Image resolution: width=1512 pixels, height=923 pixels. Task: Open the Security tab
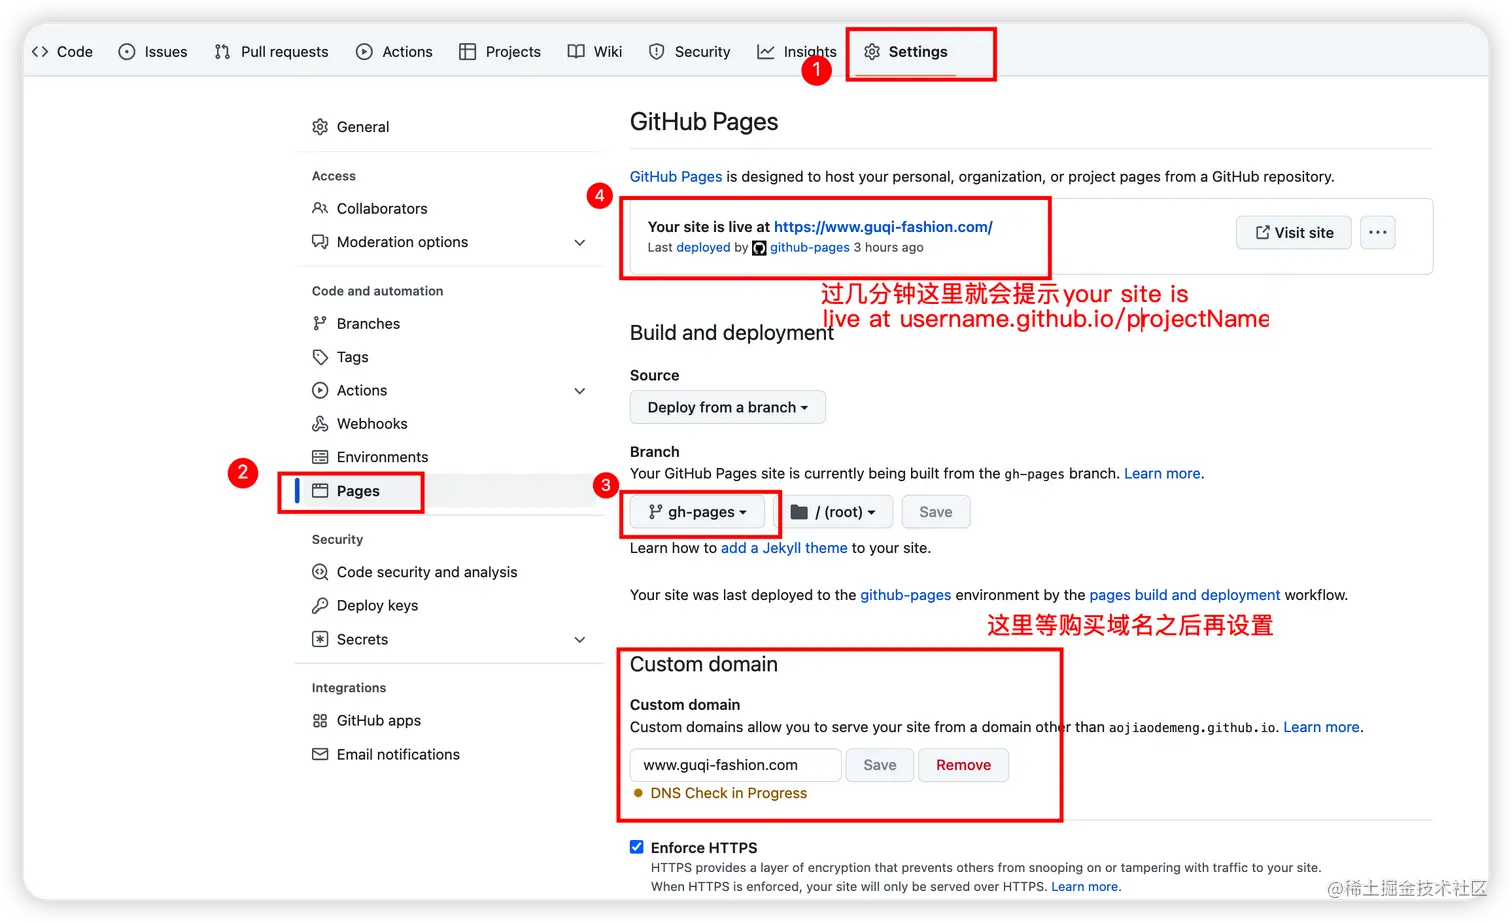[690, 52]
